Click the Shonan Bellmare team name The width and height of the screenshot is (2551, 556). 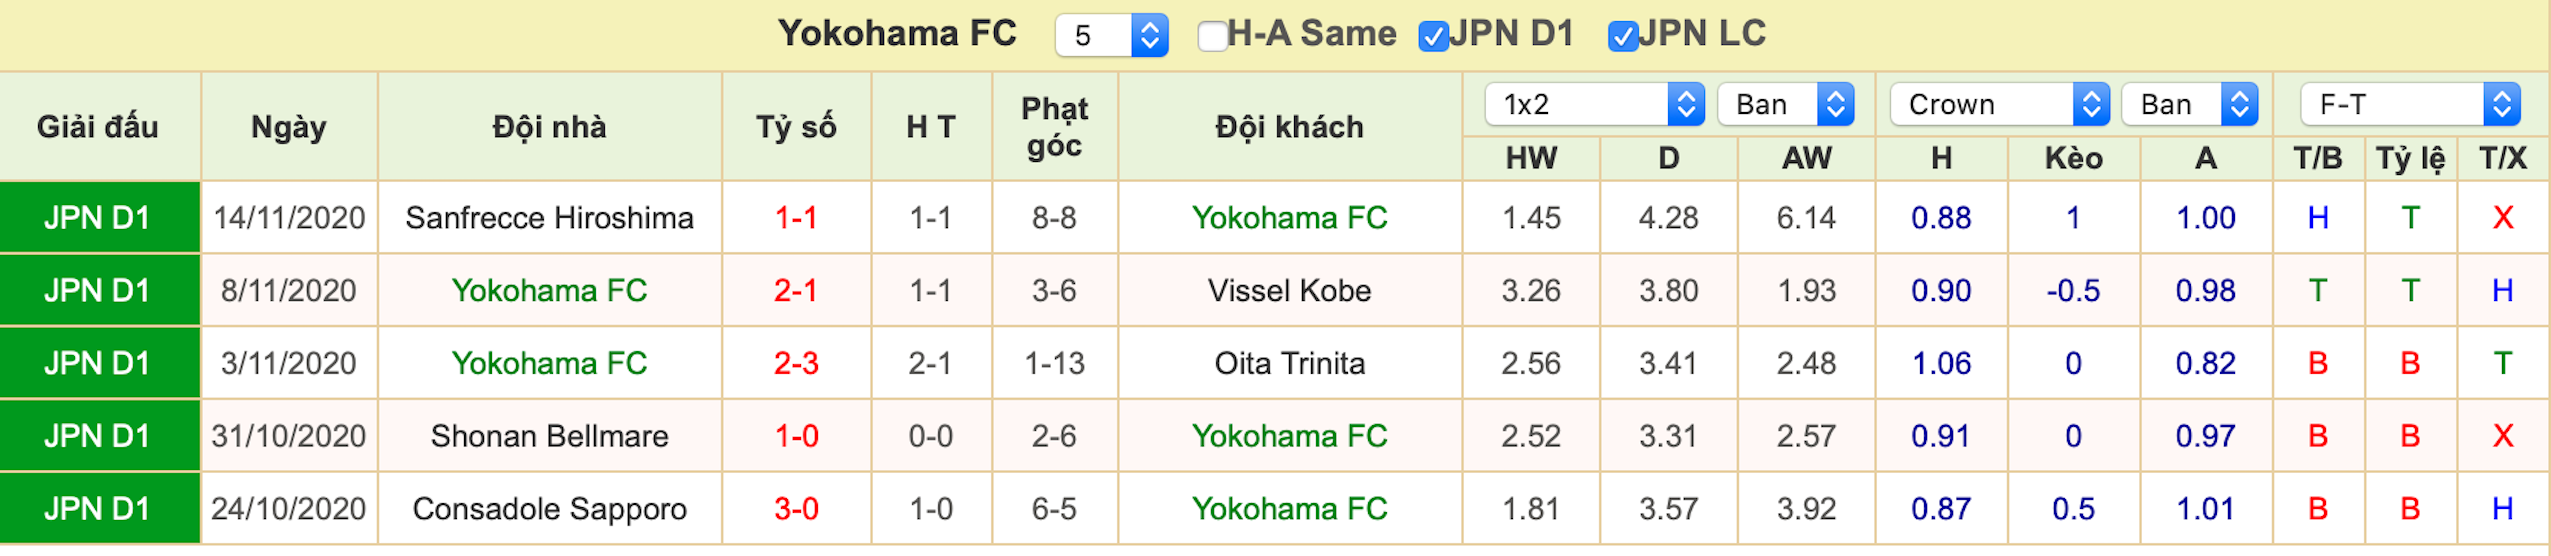[549, 436]
